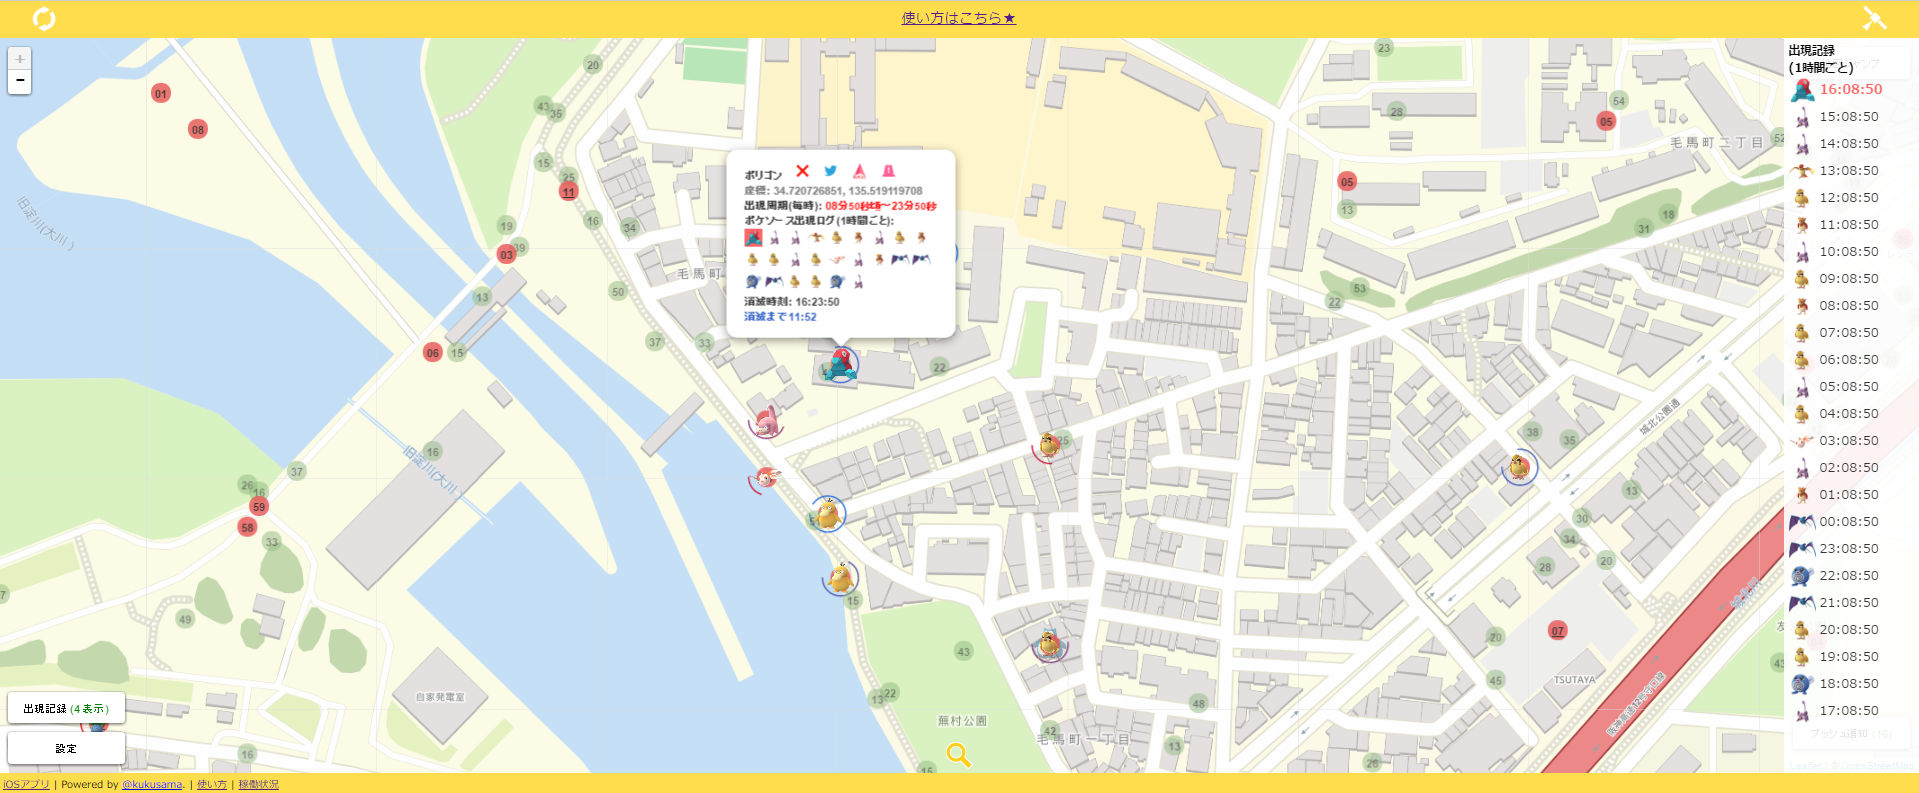
Task: Open the iOSアプリ footer link
Action: tap(26, 784)
